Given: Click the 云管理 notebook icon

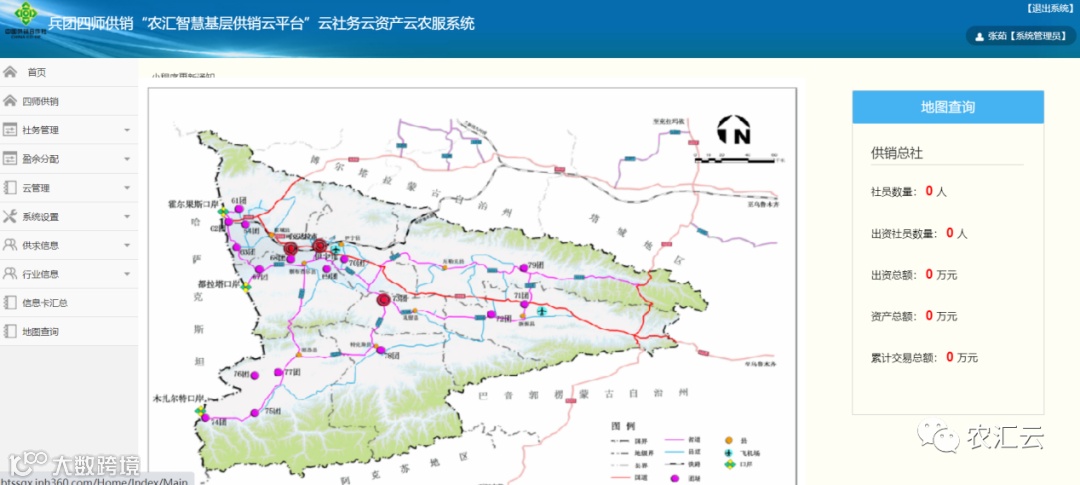Looking at the screenshot, I should coord(10,187).
